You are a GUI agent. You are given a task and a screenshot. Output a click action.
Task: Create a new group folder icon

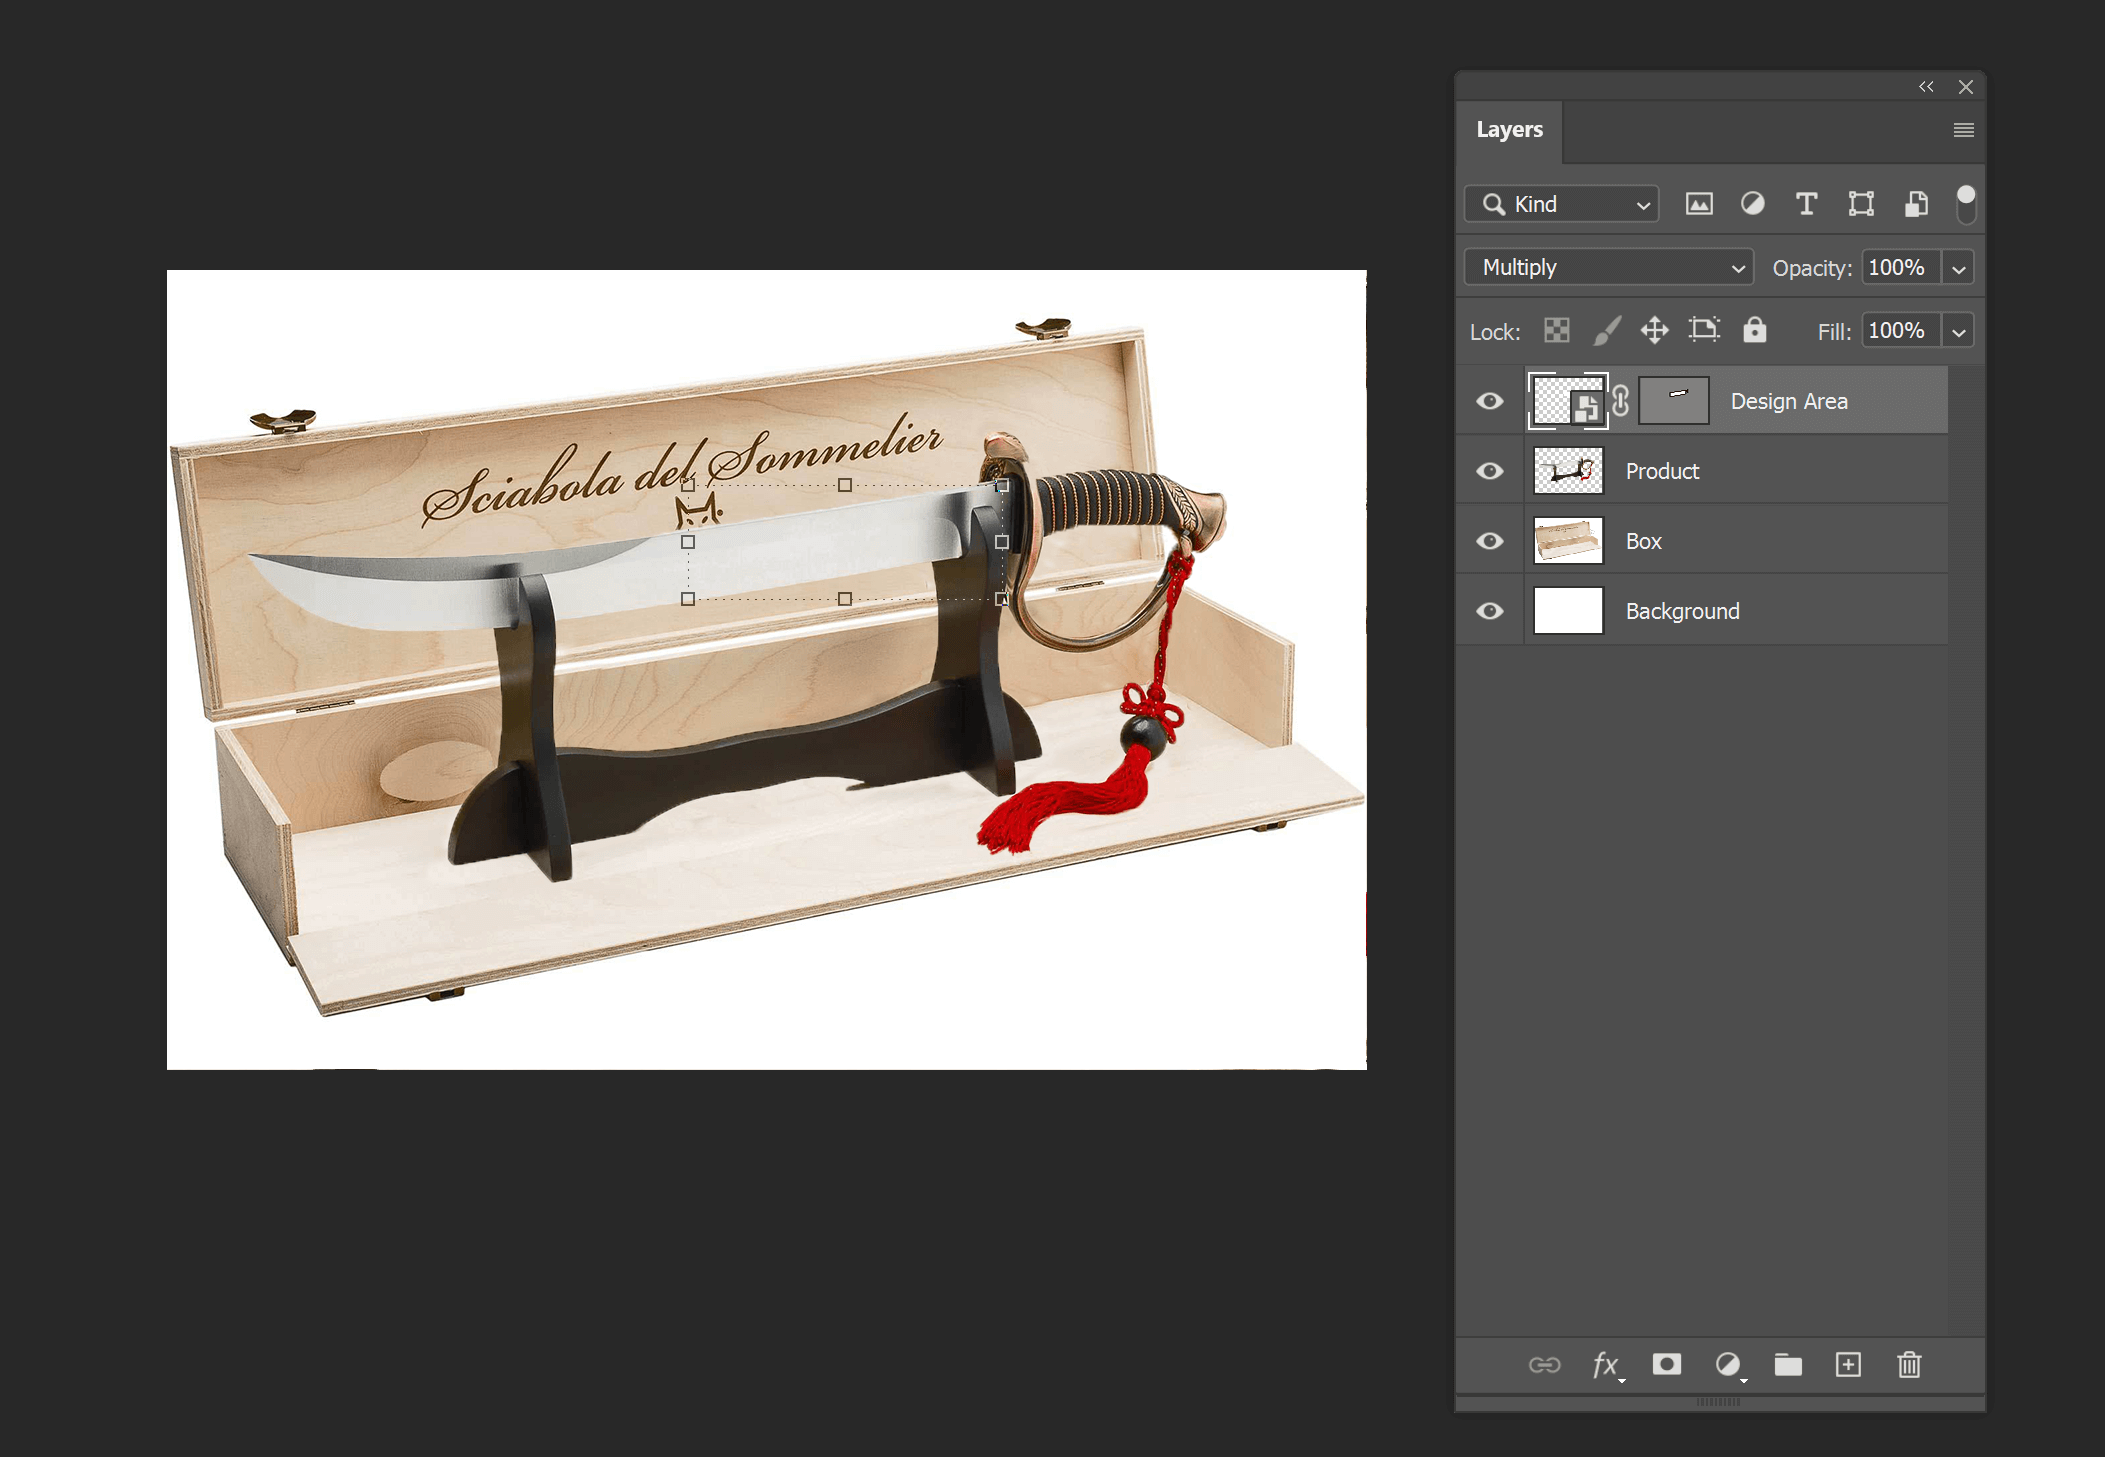pyautogui.click(x=1788, y=1365)
